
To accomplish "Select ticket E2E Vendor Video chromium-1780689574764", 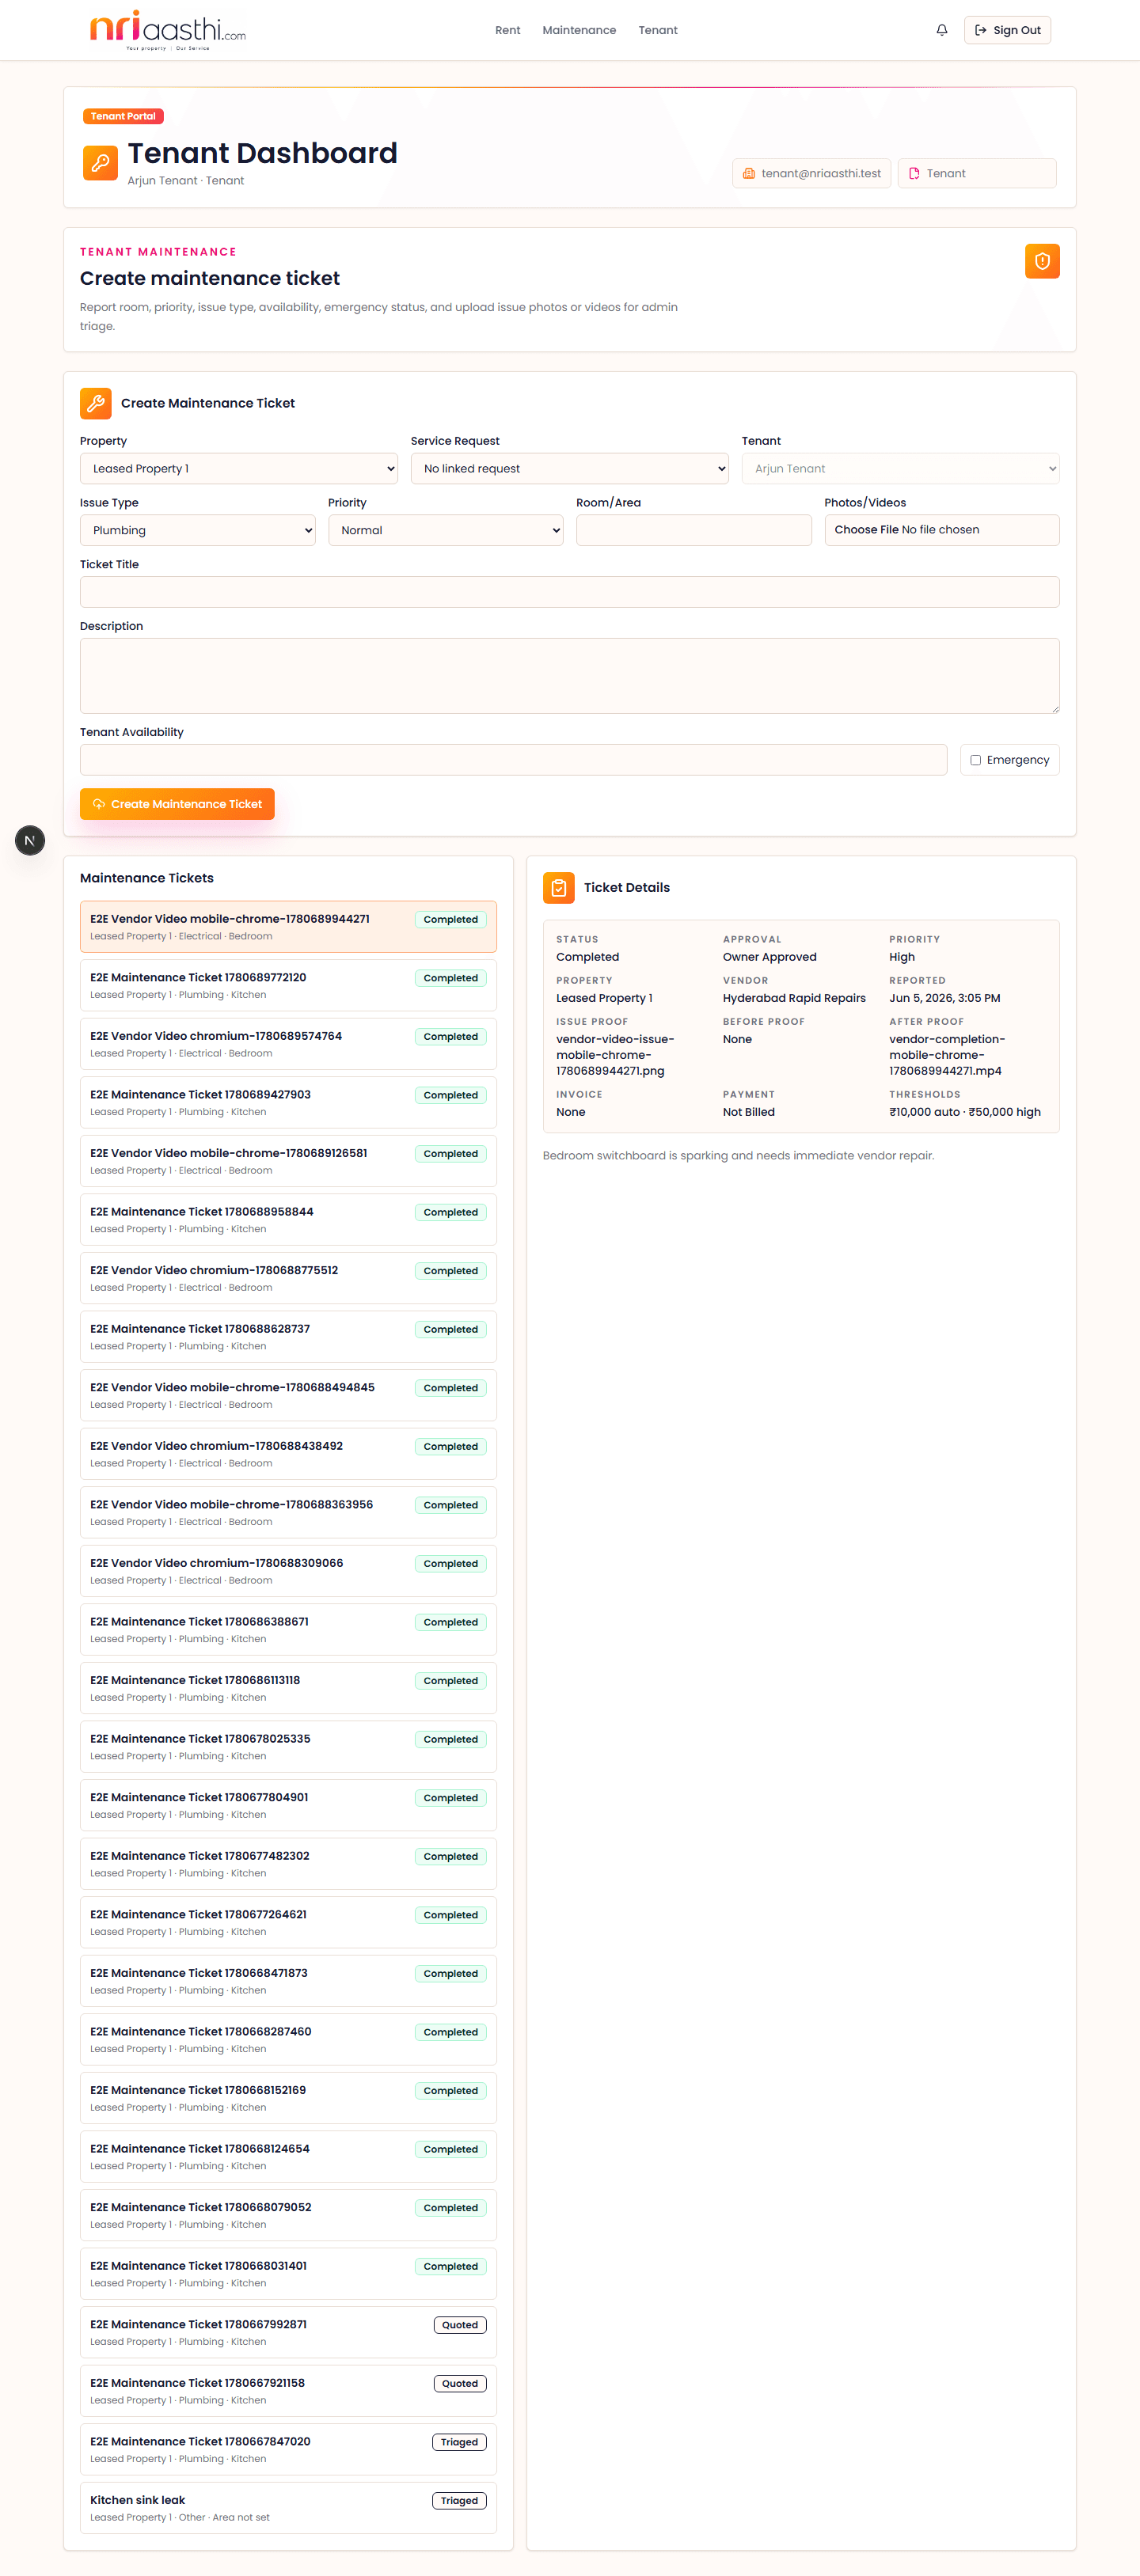I will 288,1044.
